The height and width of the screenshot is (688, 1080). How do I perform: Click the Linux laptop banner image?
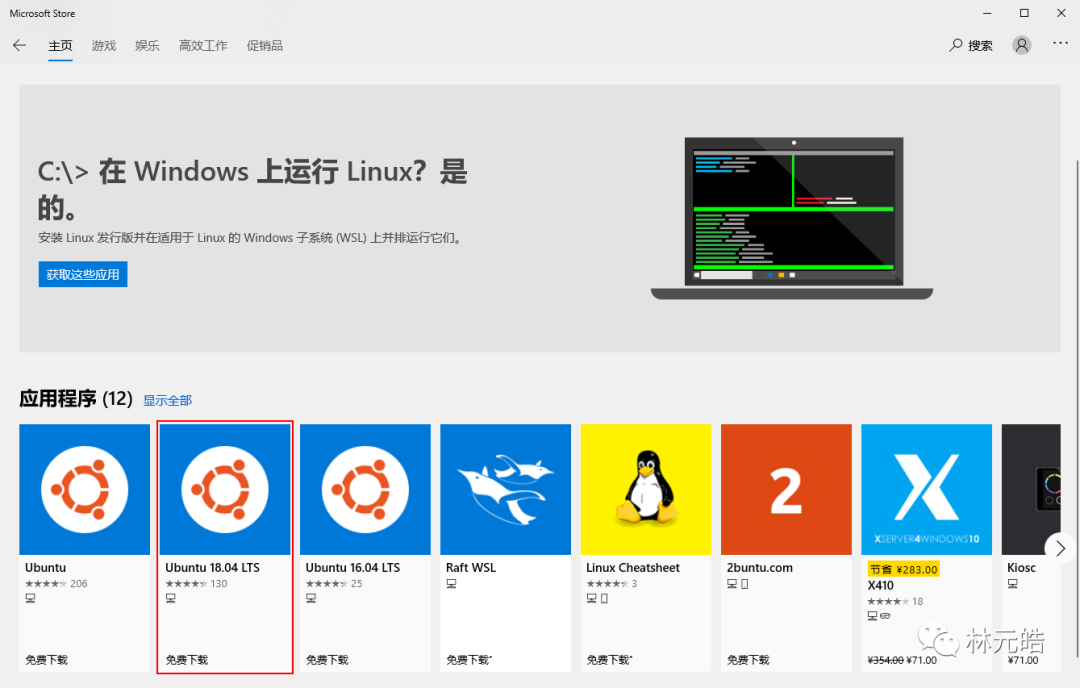792,218
